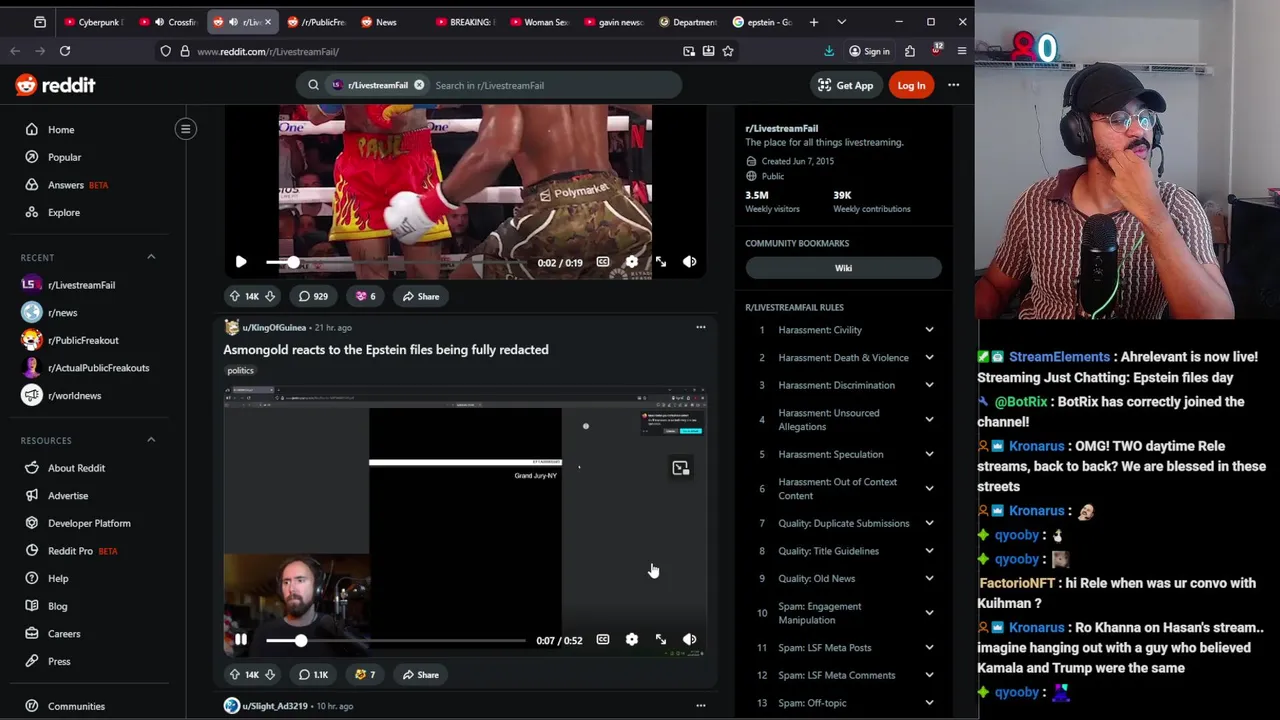Image resolution: width=1280 pixels, height=720 pixels.
Task: Open the Wiki community bookmark
Action: (843, 268)
